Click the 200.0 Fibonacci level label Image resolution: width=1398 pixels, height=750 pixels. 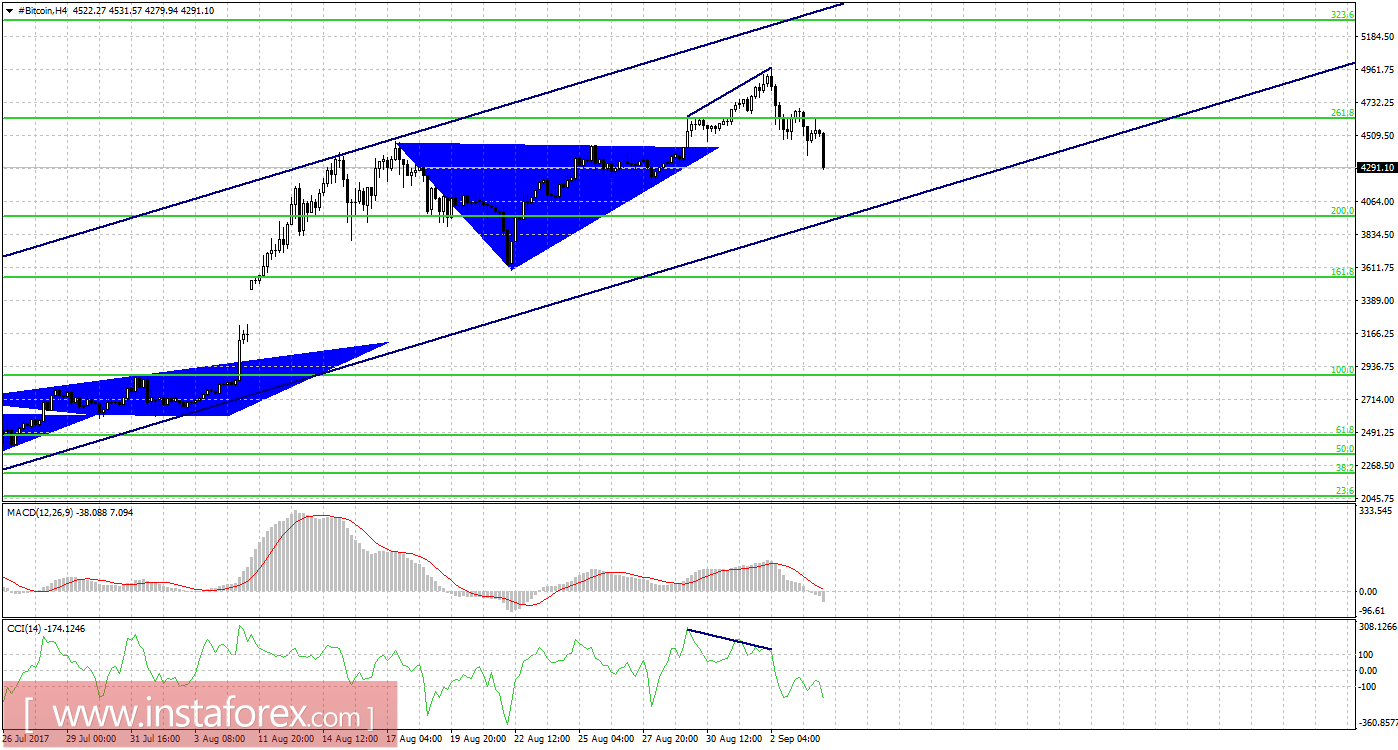click(x=1343, y=211)
